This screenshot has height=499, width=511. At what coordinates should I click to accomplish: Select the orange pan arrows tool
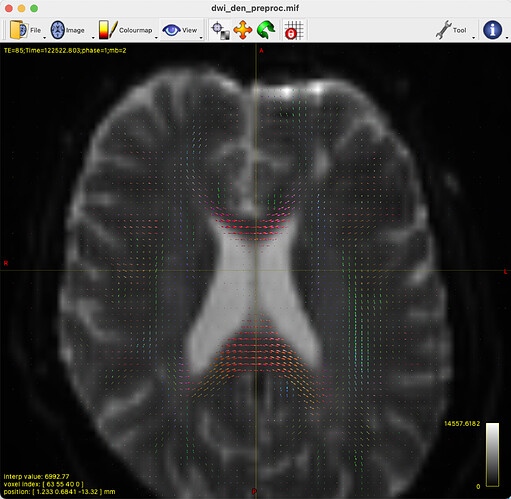[243, 30]
